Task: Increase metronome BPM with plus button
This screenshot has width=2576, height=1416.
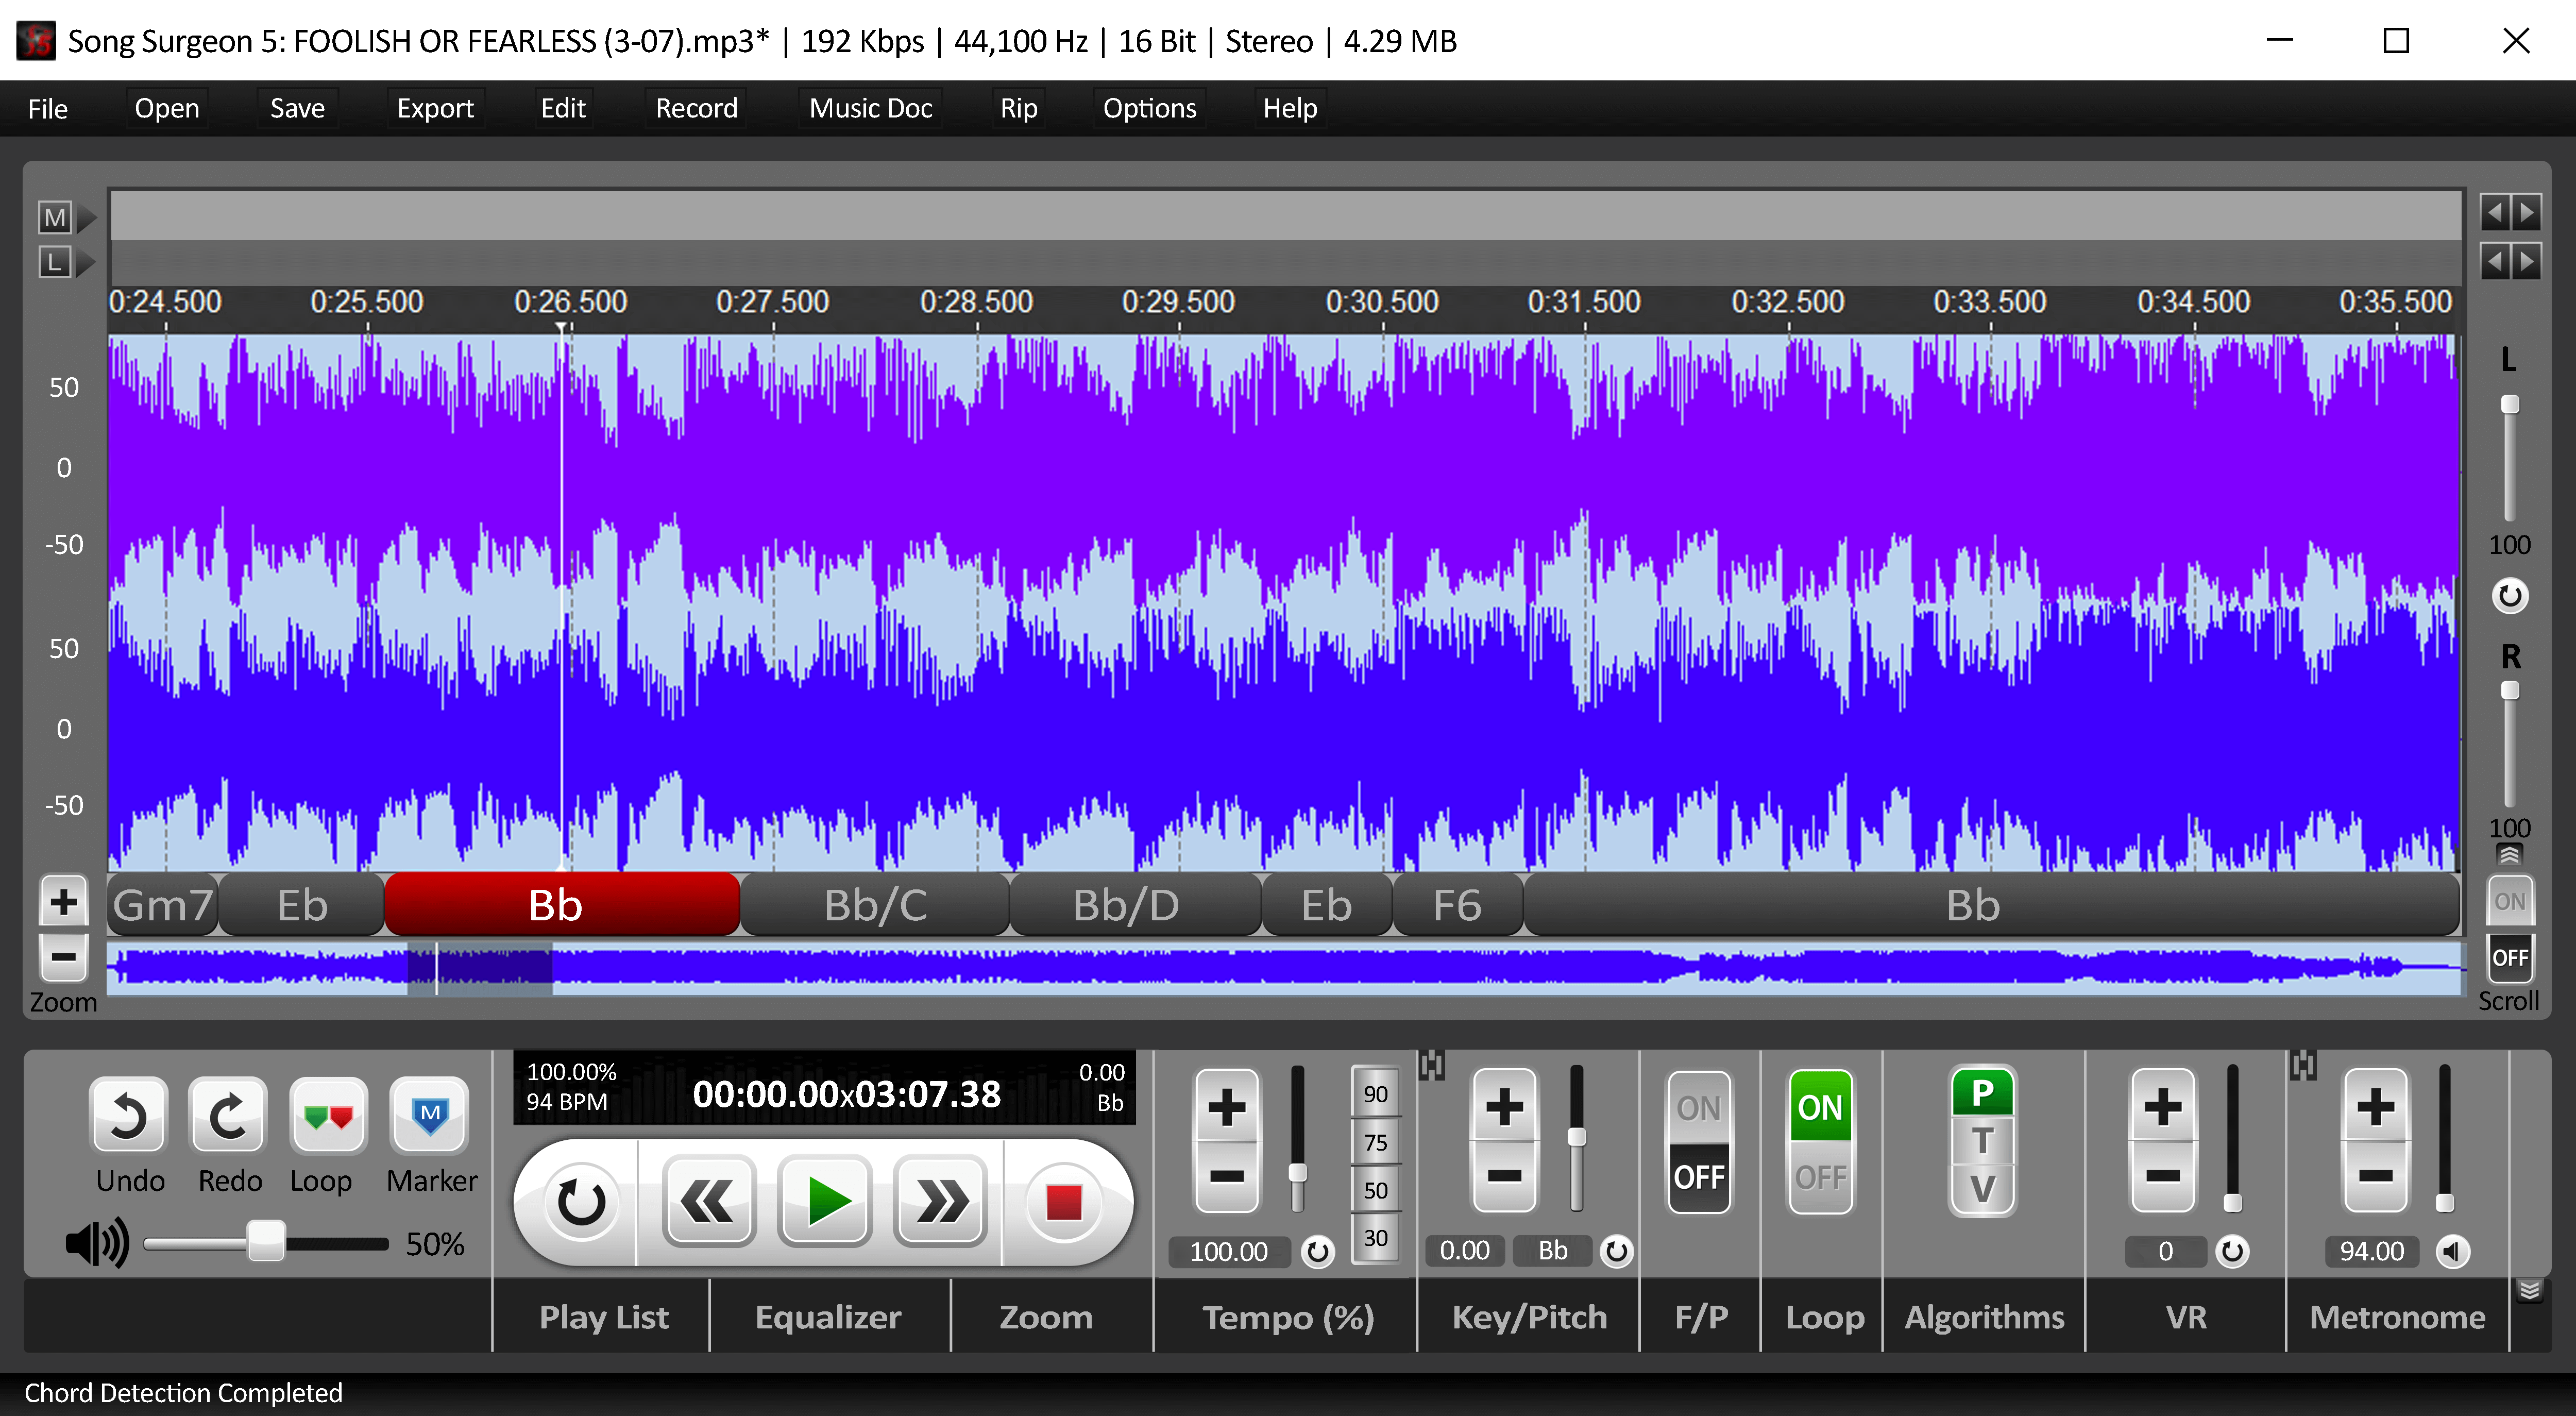Action: [x=2376, y=1107]
